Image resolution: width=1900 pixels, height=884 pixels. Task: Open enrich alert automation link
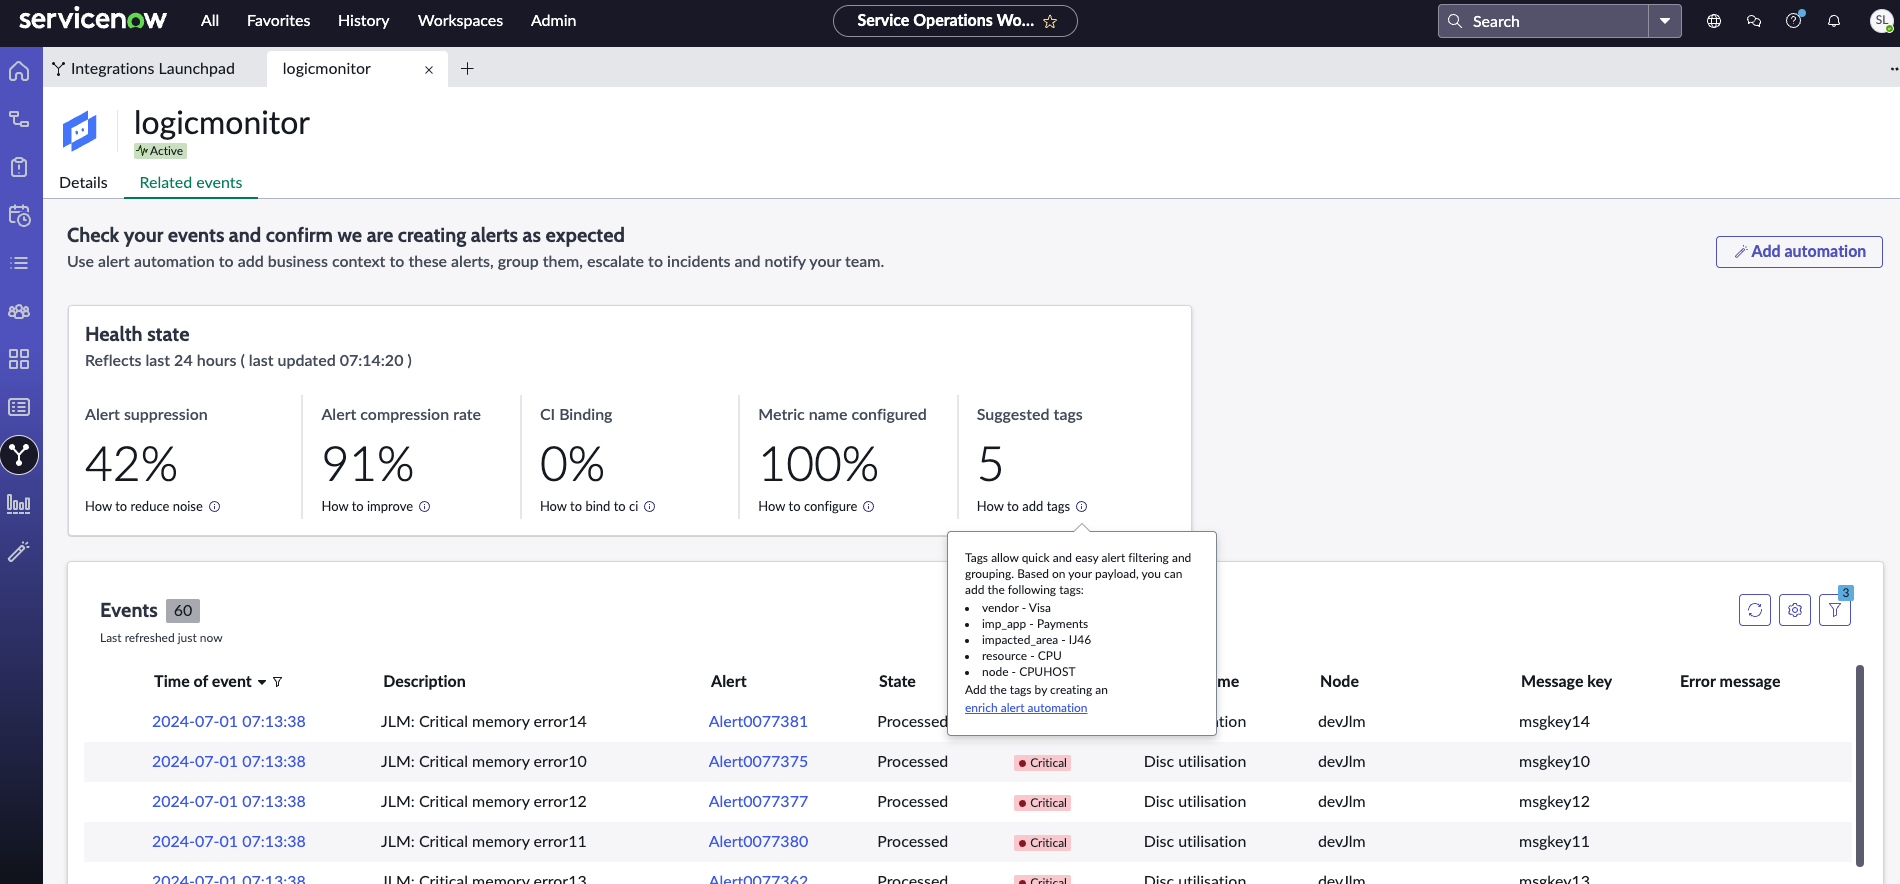tap(1026, 708)
